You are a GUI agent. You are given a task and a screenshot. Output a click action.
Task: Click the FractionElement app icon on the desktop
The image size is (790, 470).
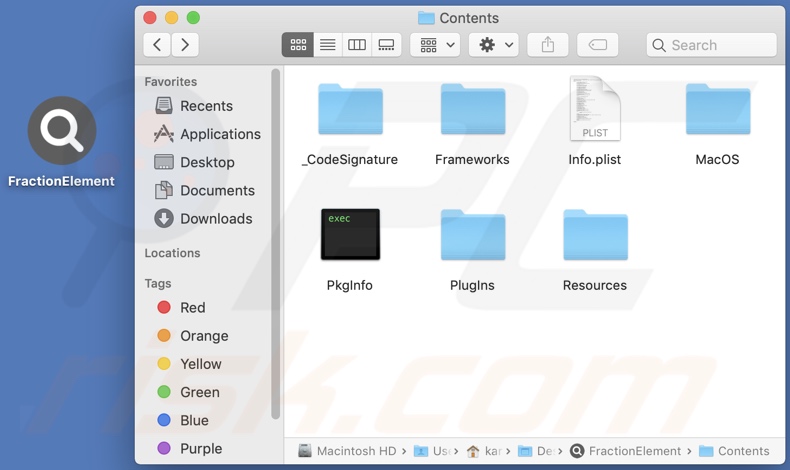pos(62,130)
